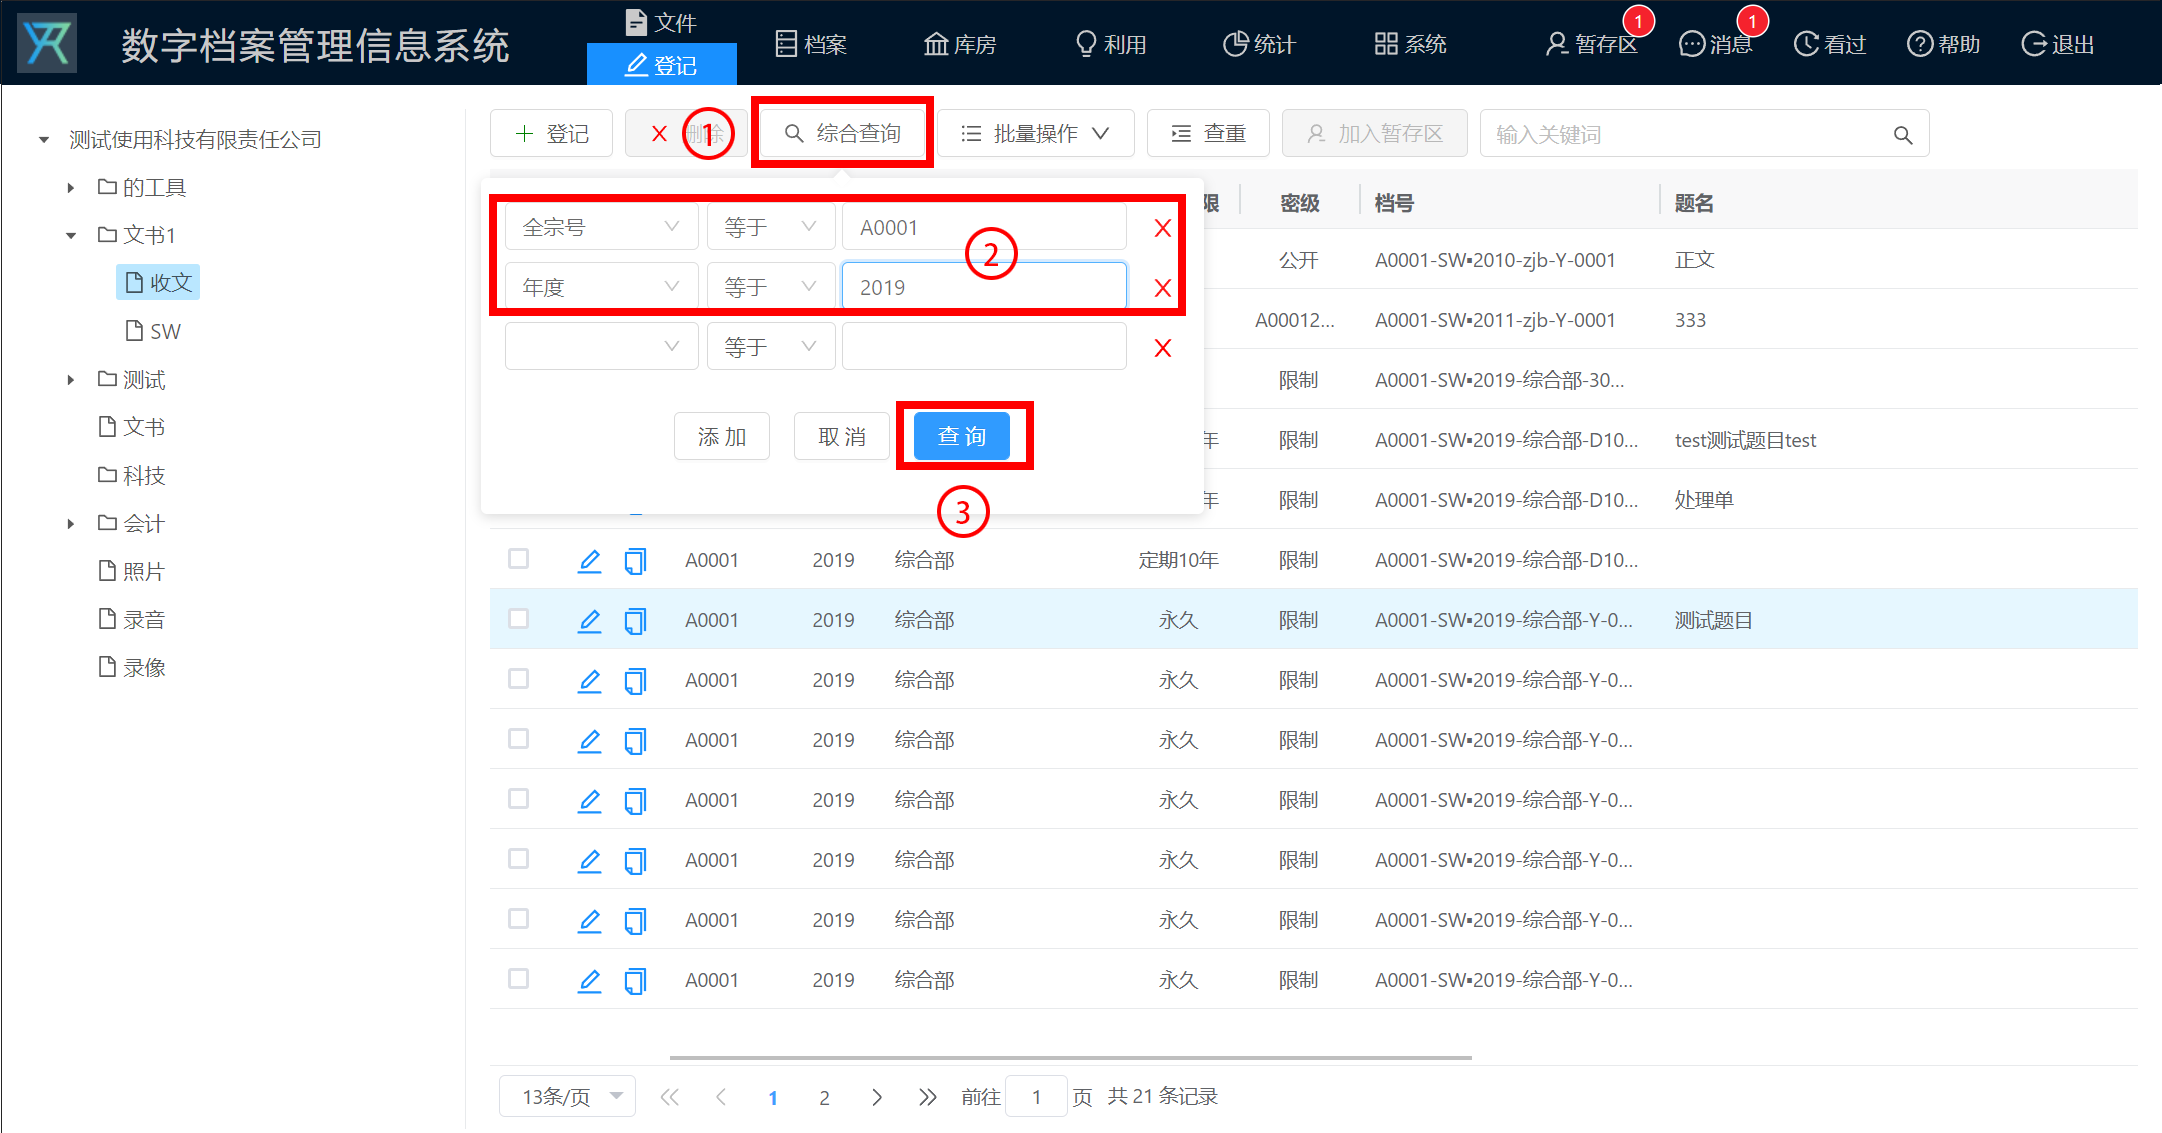
Task: Remove the empty third condition row
Action: pos(1162,348)
